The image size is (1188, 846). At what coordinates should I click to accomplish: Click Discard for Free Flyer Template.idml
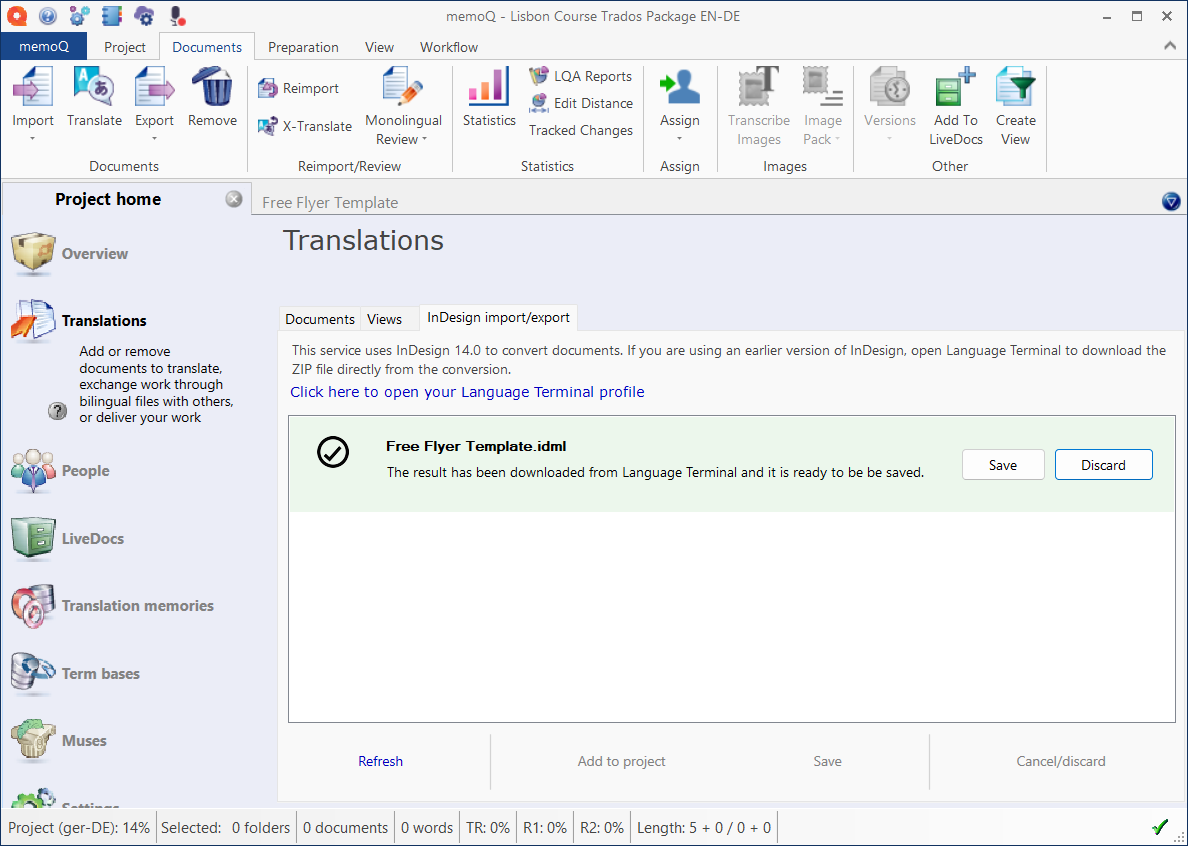tap(1103, 465)
